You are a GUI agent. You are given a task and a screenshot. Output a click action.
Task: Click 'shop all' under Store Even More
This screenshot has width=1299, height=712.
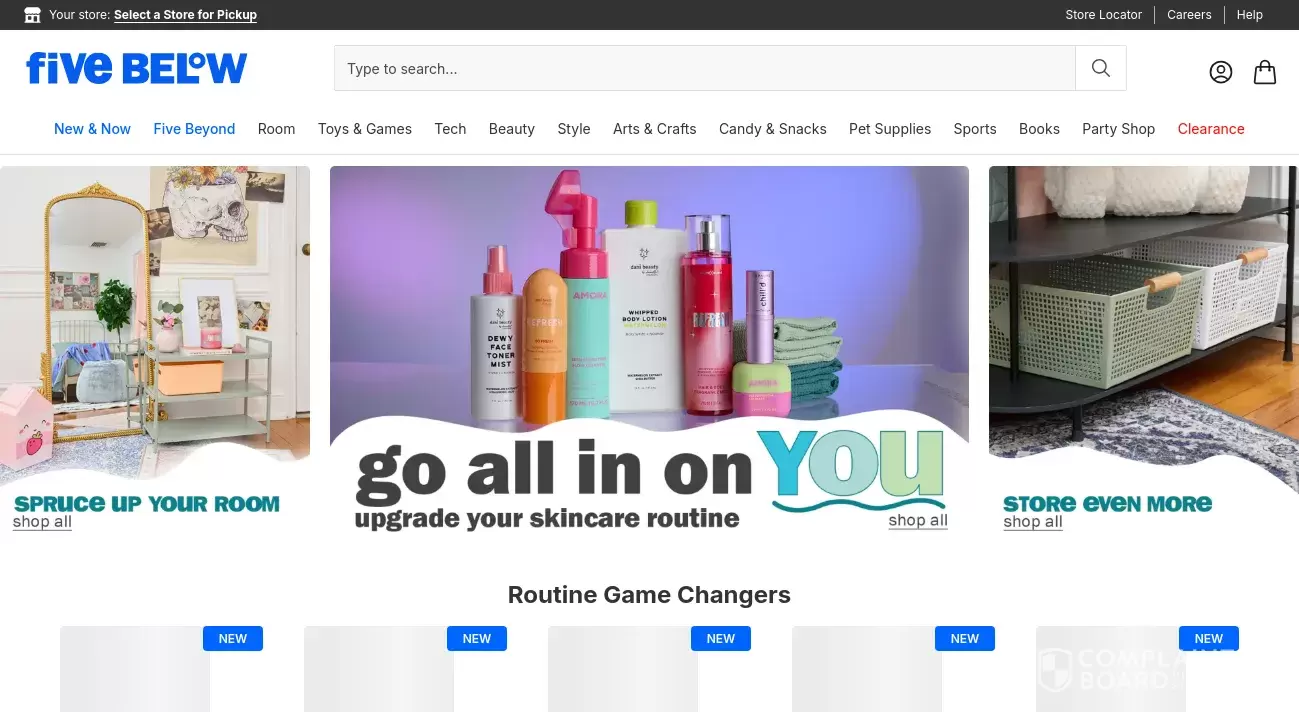tap(1033, 522)
